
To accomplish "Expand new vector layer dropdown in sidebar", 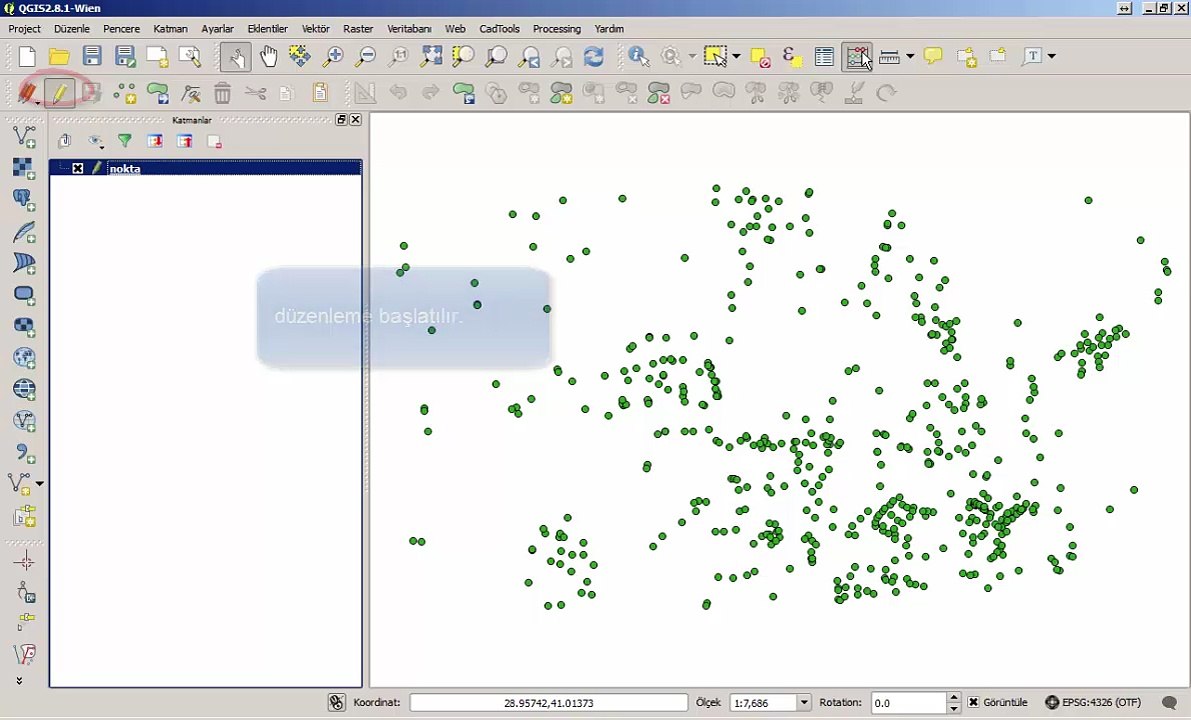I will [x=39, y=483].
